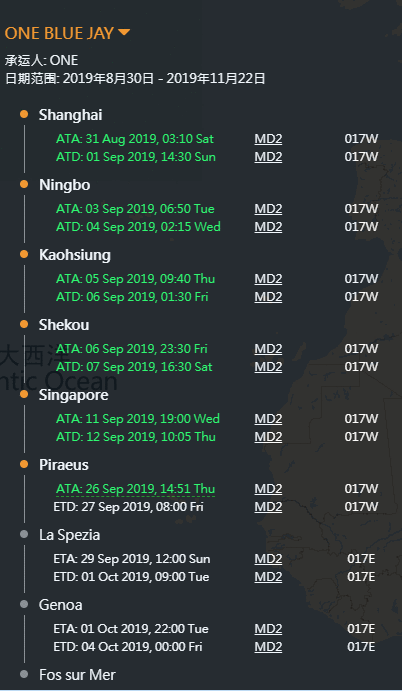Open MD2 link for Shanghai ATA row
The width and height of the screenshot is (402, 691).
(268, 139)
